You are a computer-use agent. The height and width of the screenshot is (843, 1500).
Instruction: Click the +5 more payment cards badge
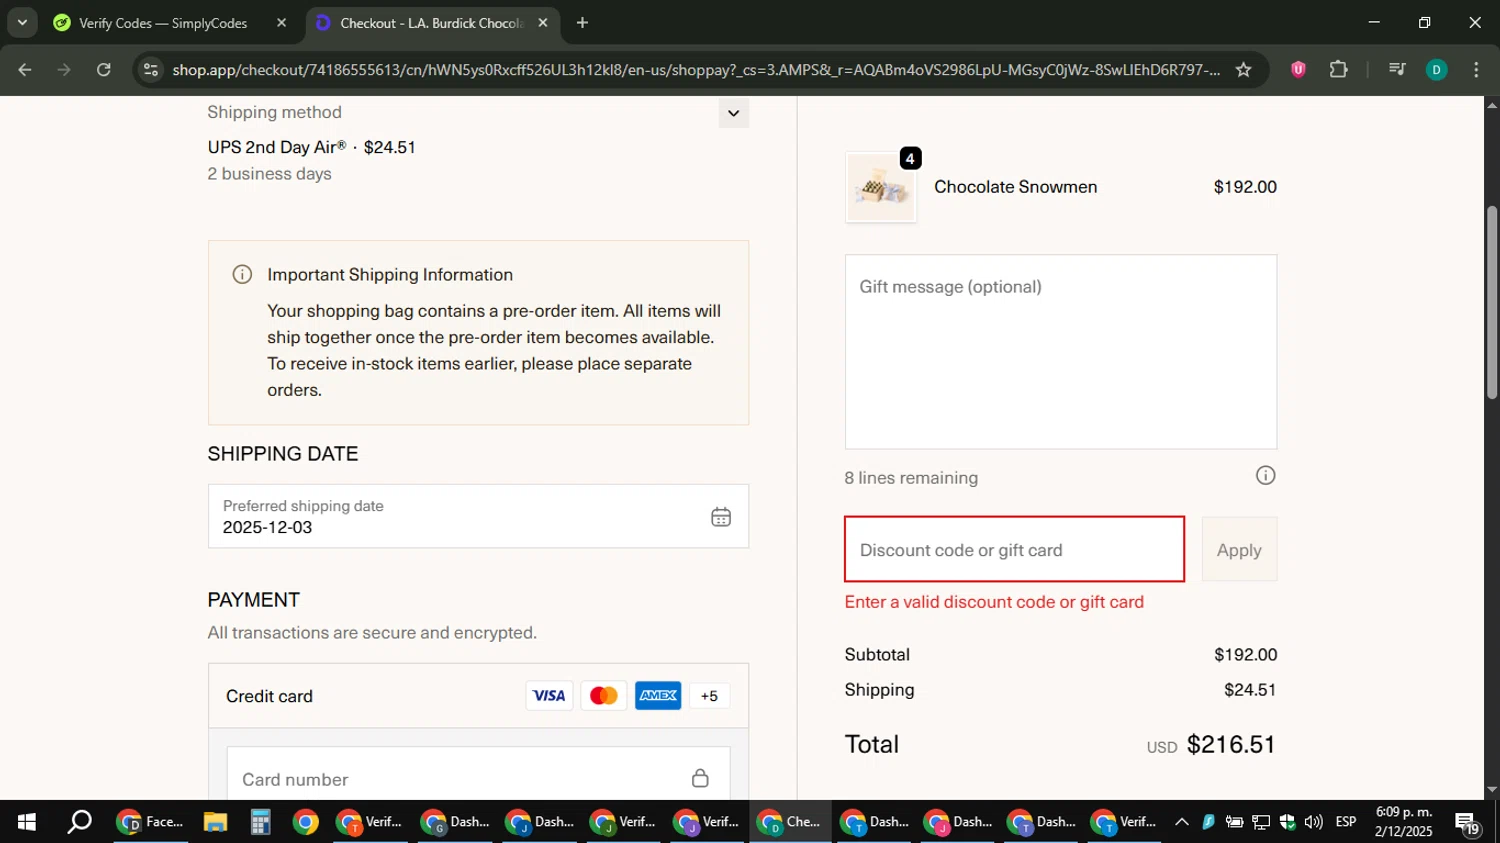(709, 696)
